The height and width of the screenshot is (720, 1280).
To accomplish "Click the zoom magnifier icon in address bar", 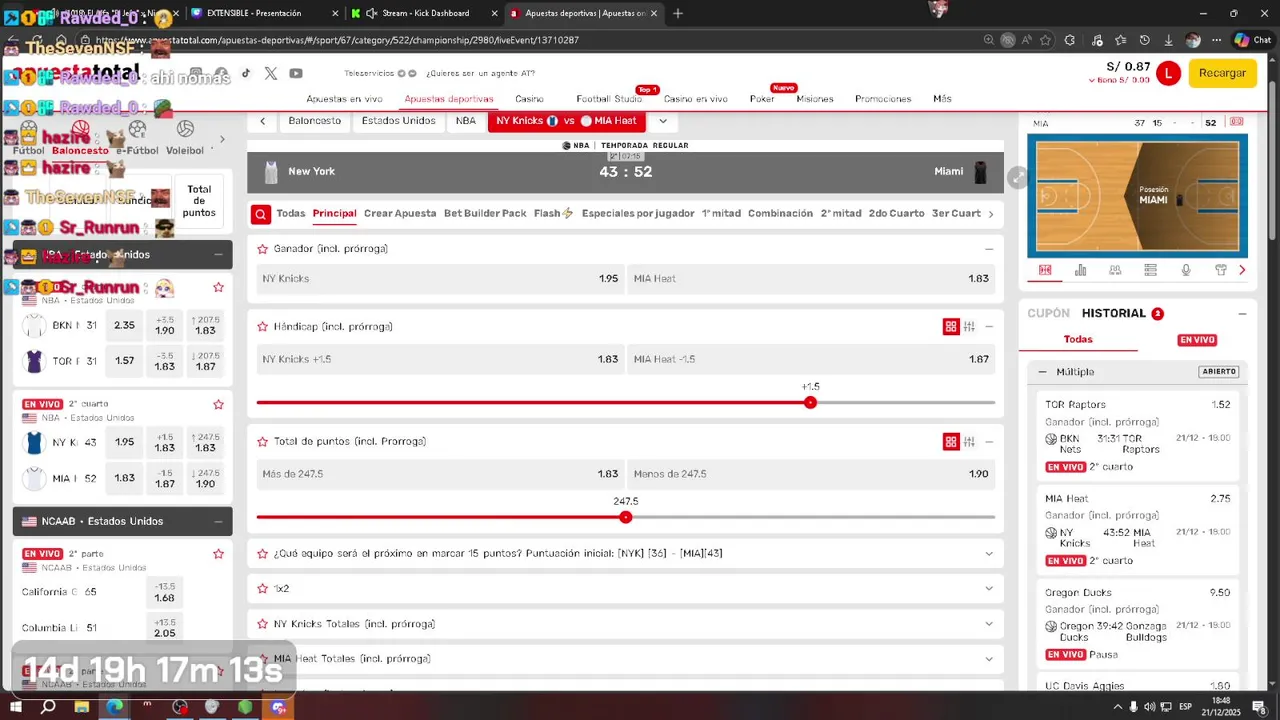I will 988,40.
